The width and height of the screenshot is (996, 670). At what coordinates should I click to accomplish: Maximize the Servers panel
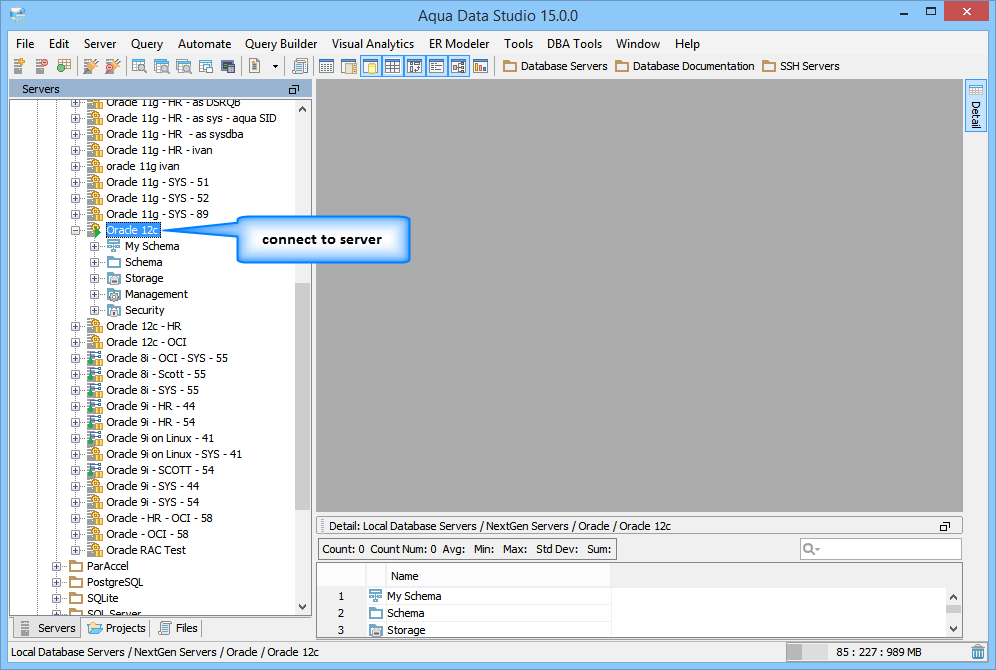click(x=293, y=90)
